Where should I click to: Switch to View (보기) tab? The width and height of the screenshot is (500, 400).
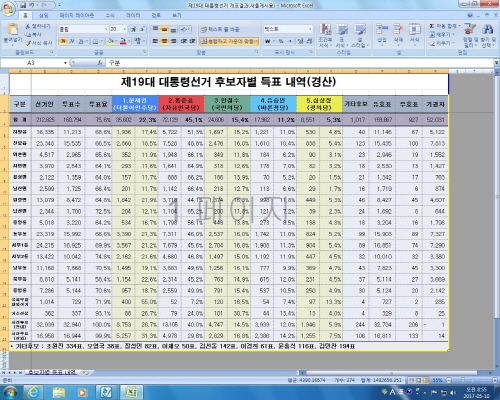pyautogui.click(x=177, y=15)
